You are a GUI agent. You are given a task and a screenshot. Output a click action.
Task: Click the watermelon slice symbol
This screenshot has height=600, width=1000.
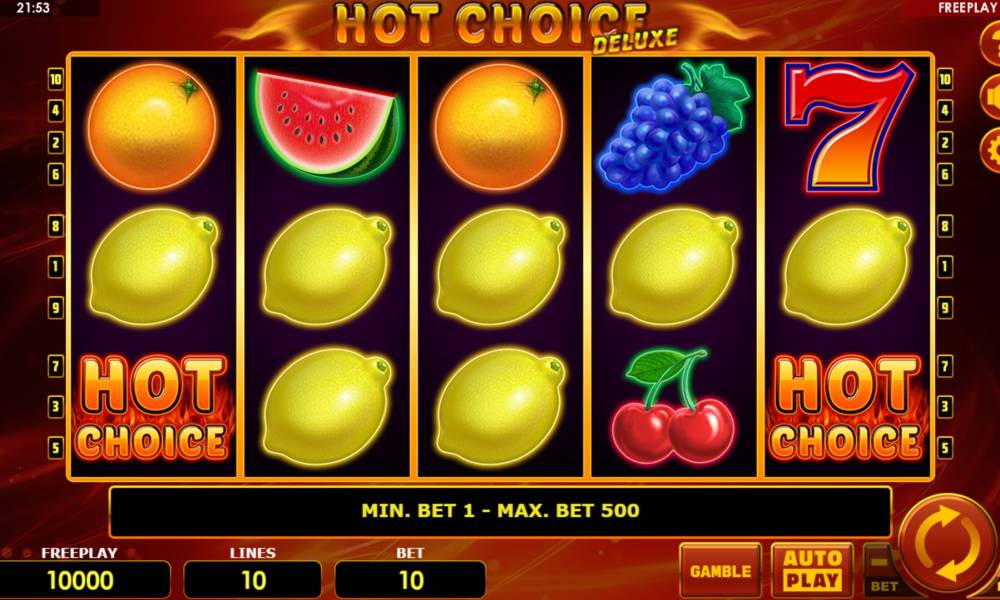pos(327,125)
